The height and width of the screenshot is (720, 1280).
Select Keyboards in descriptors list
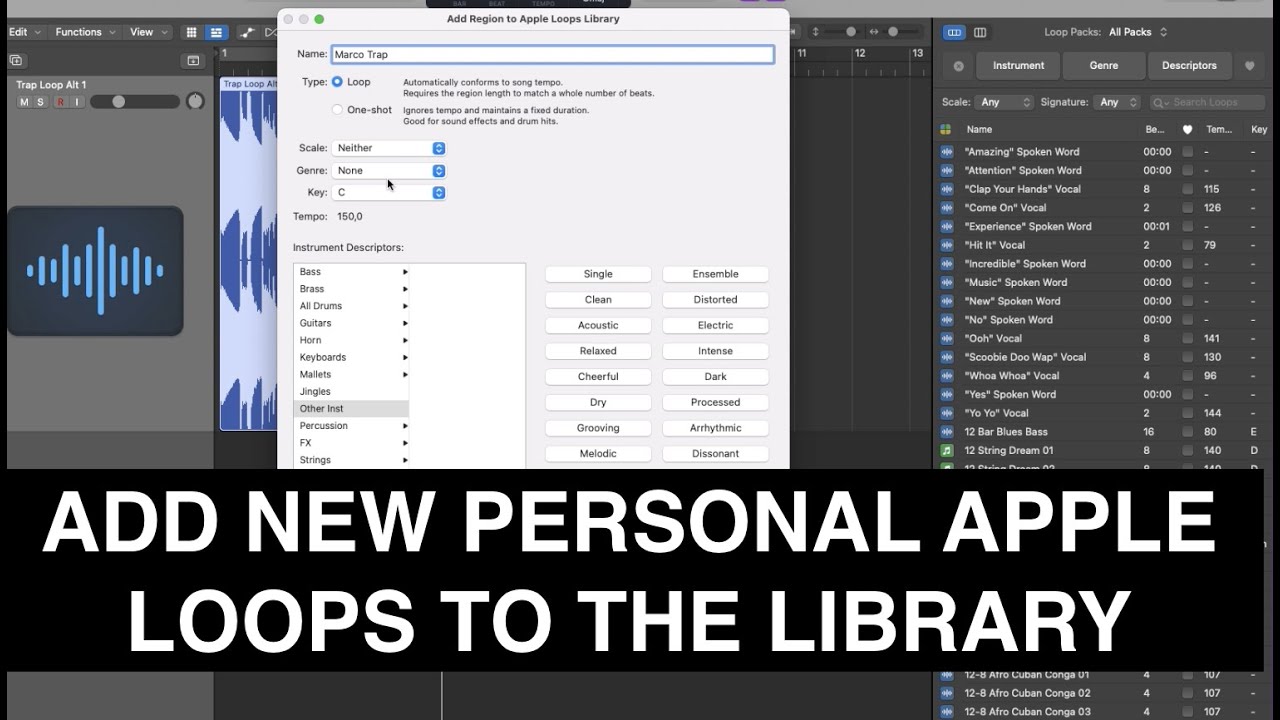(x=351, y=357)
